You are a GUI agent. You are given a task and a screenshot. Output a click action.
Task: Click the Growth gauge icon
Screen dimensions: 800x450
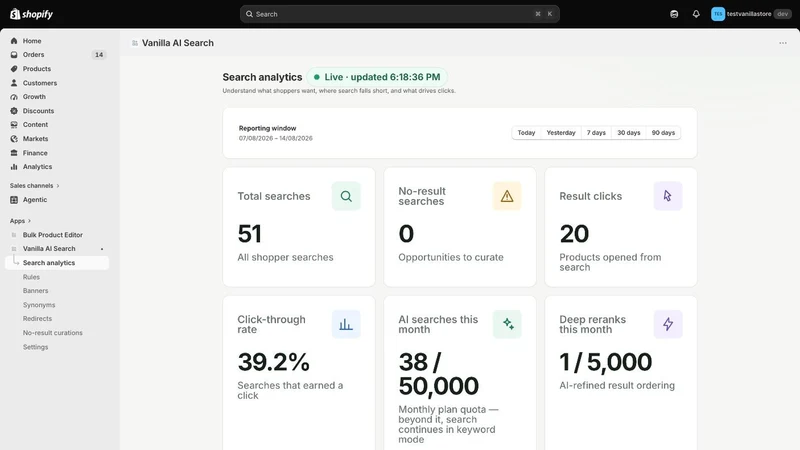(14, 97)
